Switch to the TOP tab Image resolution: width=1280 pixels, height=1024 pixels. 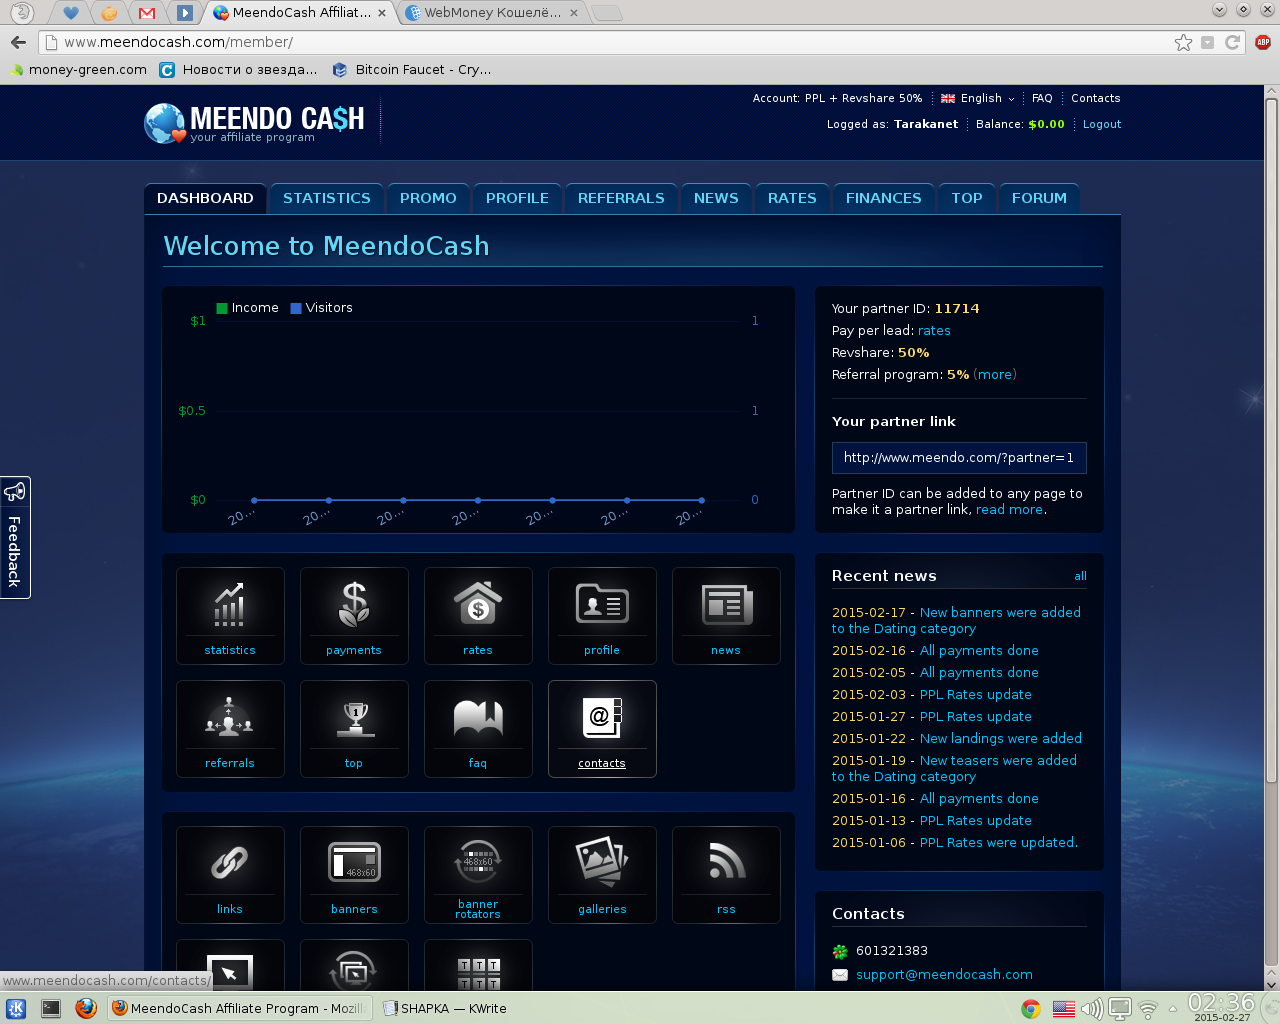tap(967, 198)
